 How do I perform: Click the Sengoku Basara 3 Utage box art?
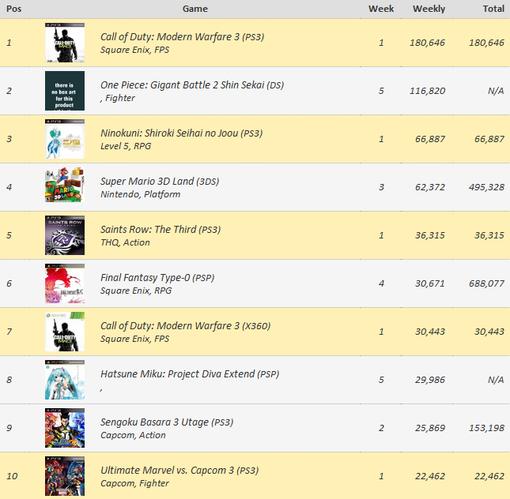pos(65,428)
